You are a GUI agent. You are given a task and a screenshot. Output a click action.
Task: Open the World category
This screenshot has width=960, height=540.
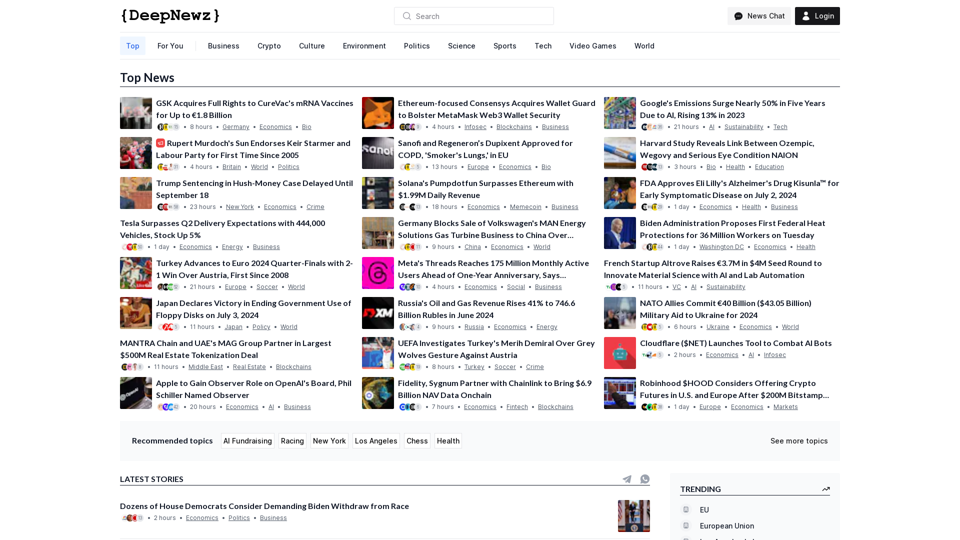(644, 46)
